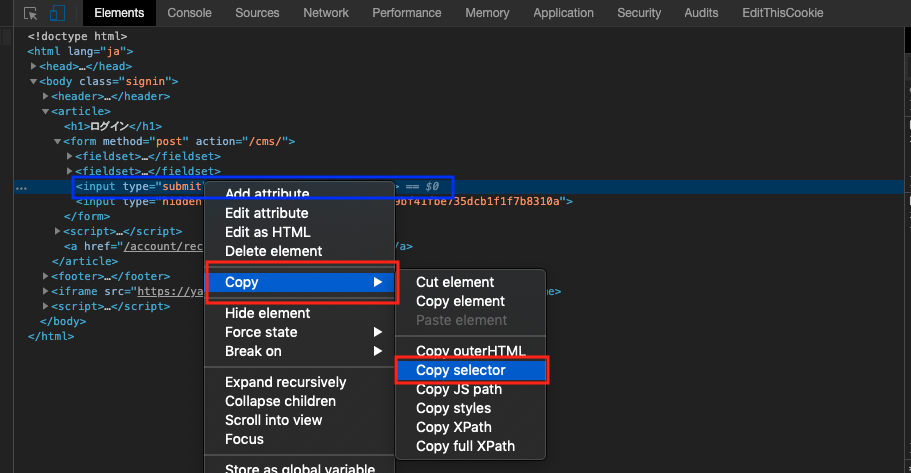
Task: Open the Network tab
Action: pos(326,13)
